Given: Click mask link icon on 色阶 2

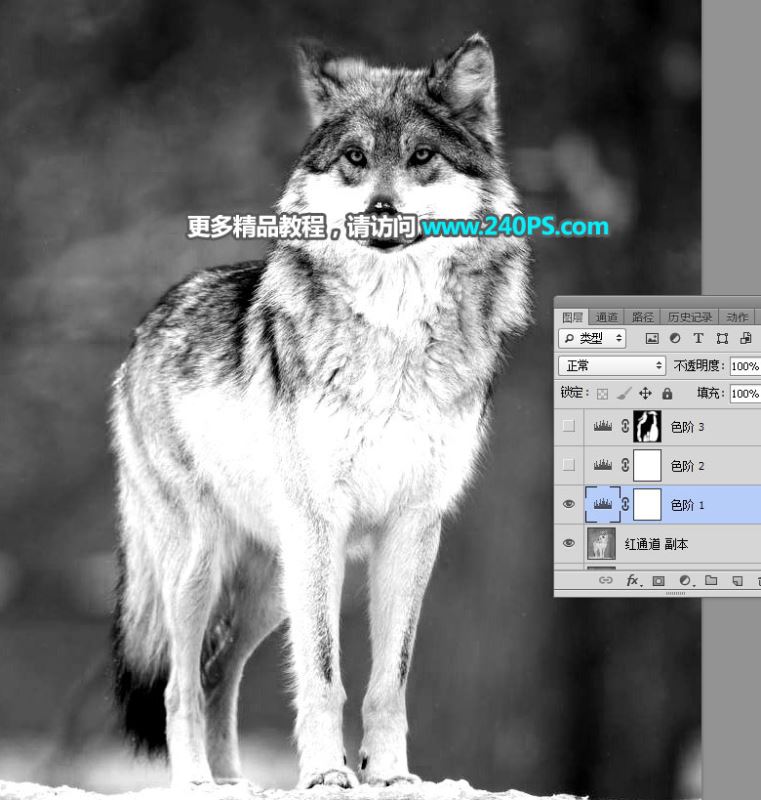Looking at the screenshot, I should (x=625, y=465).
